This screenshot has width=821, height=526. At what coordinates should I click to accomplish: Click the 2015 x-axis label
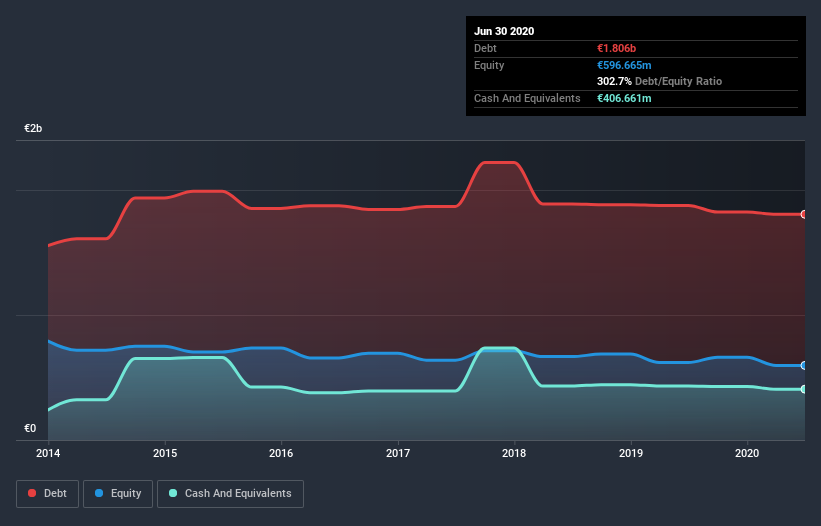tap(165, 453)
